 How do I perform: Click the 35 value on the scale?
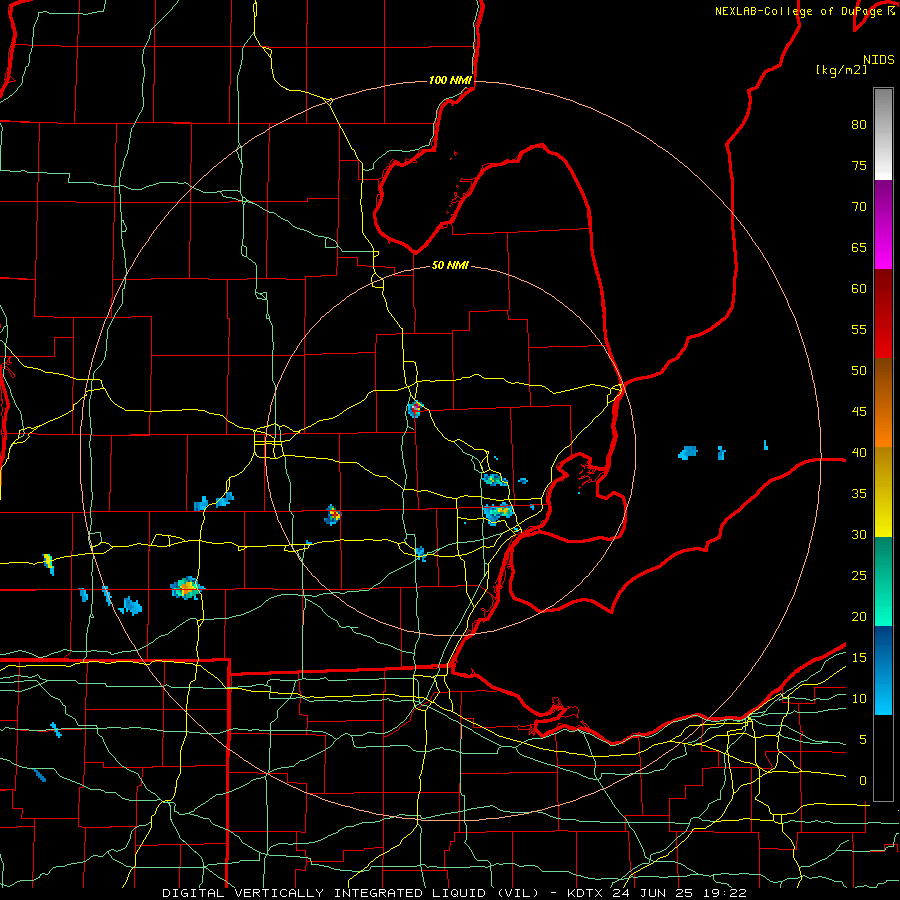pos(859,494)
